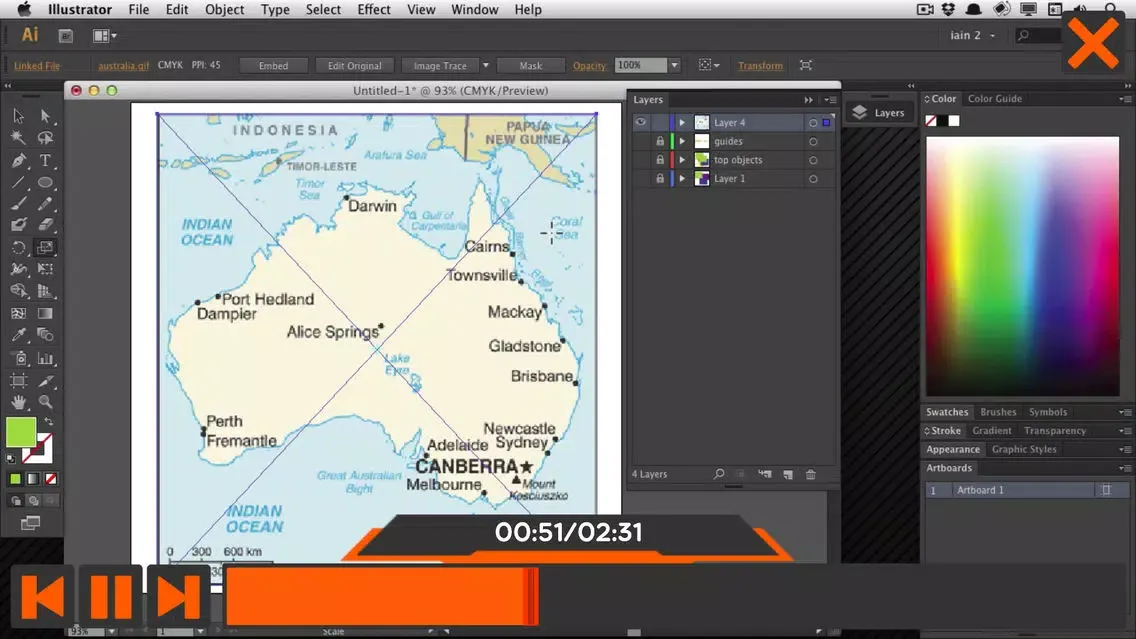Screen dimensions: 1136x639
Task: Hide Layer 4 using its eye icon
Action: [640, 122]
